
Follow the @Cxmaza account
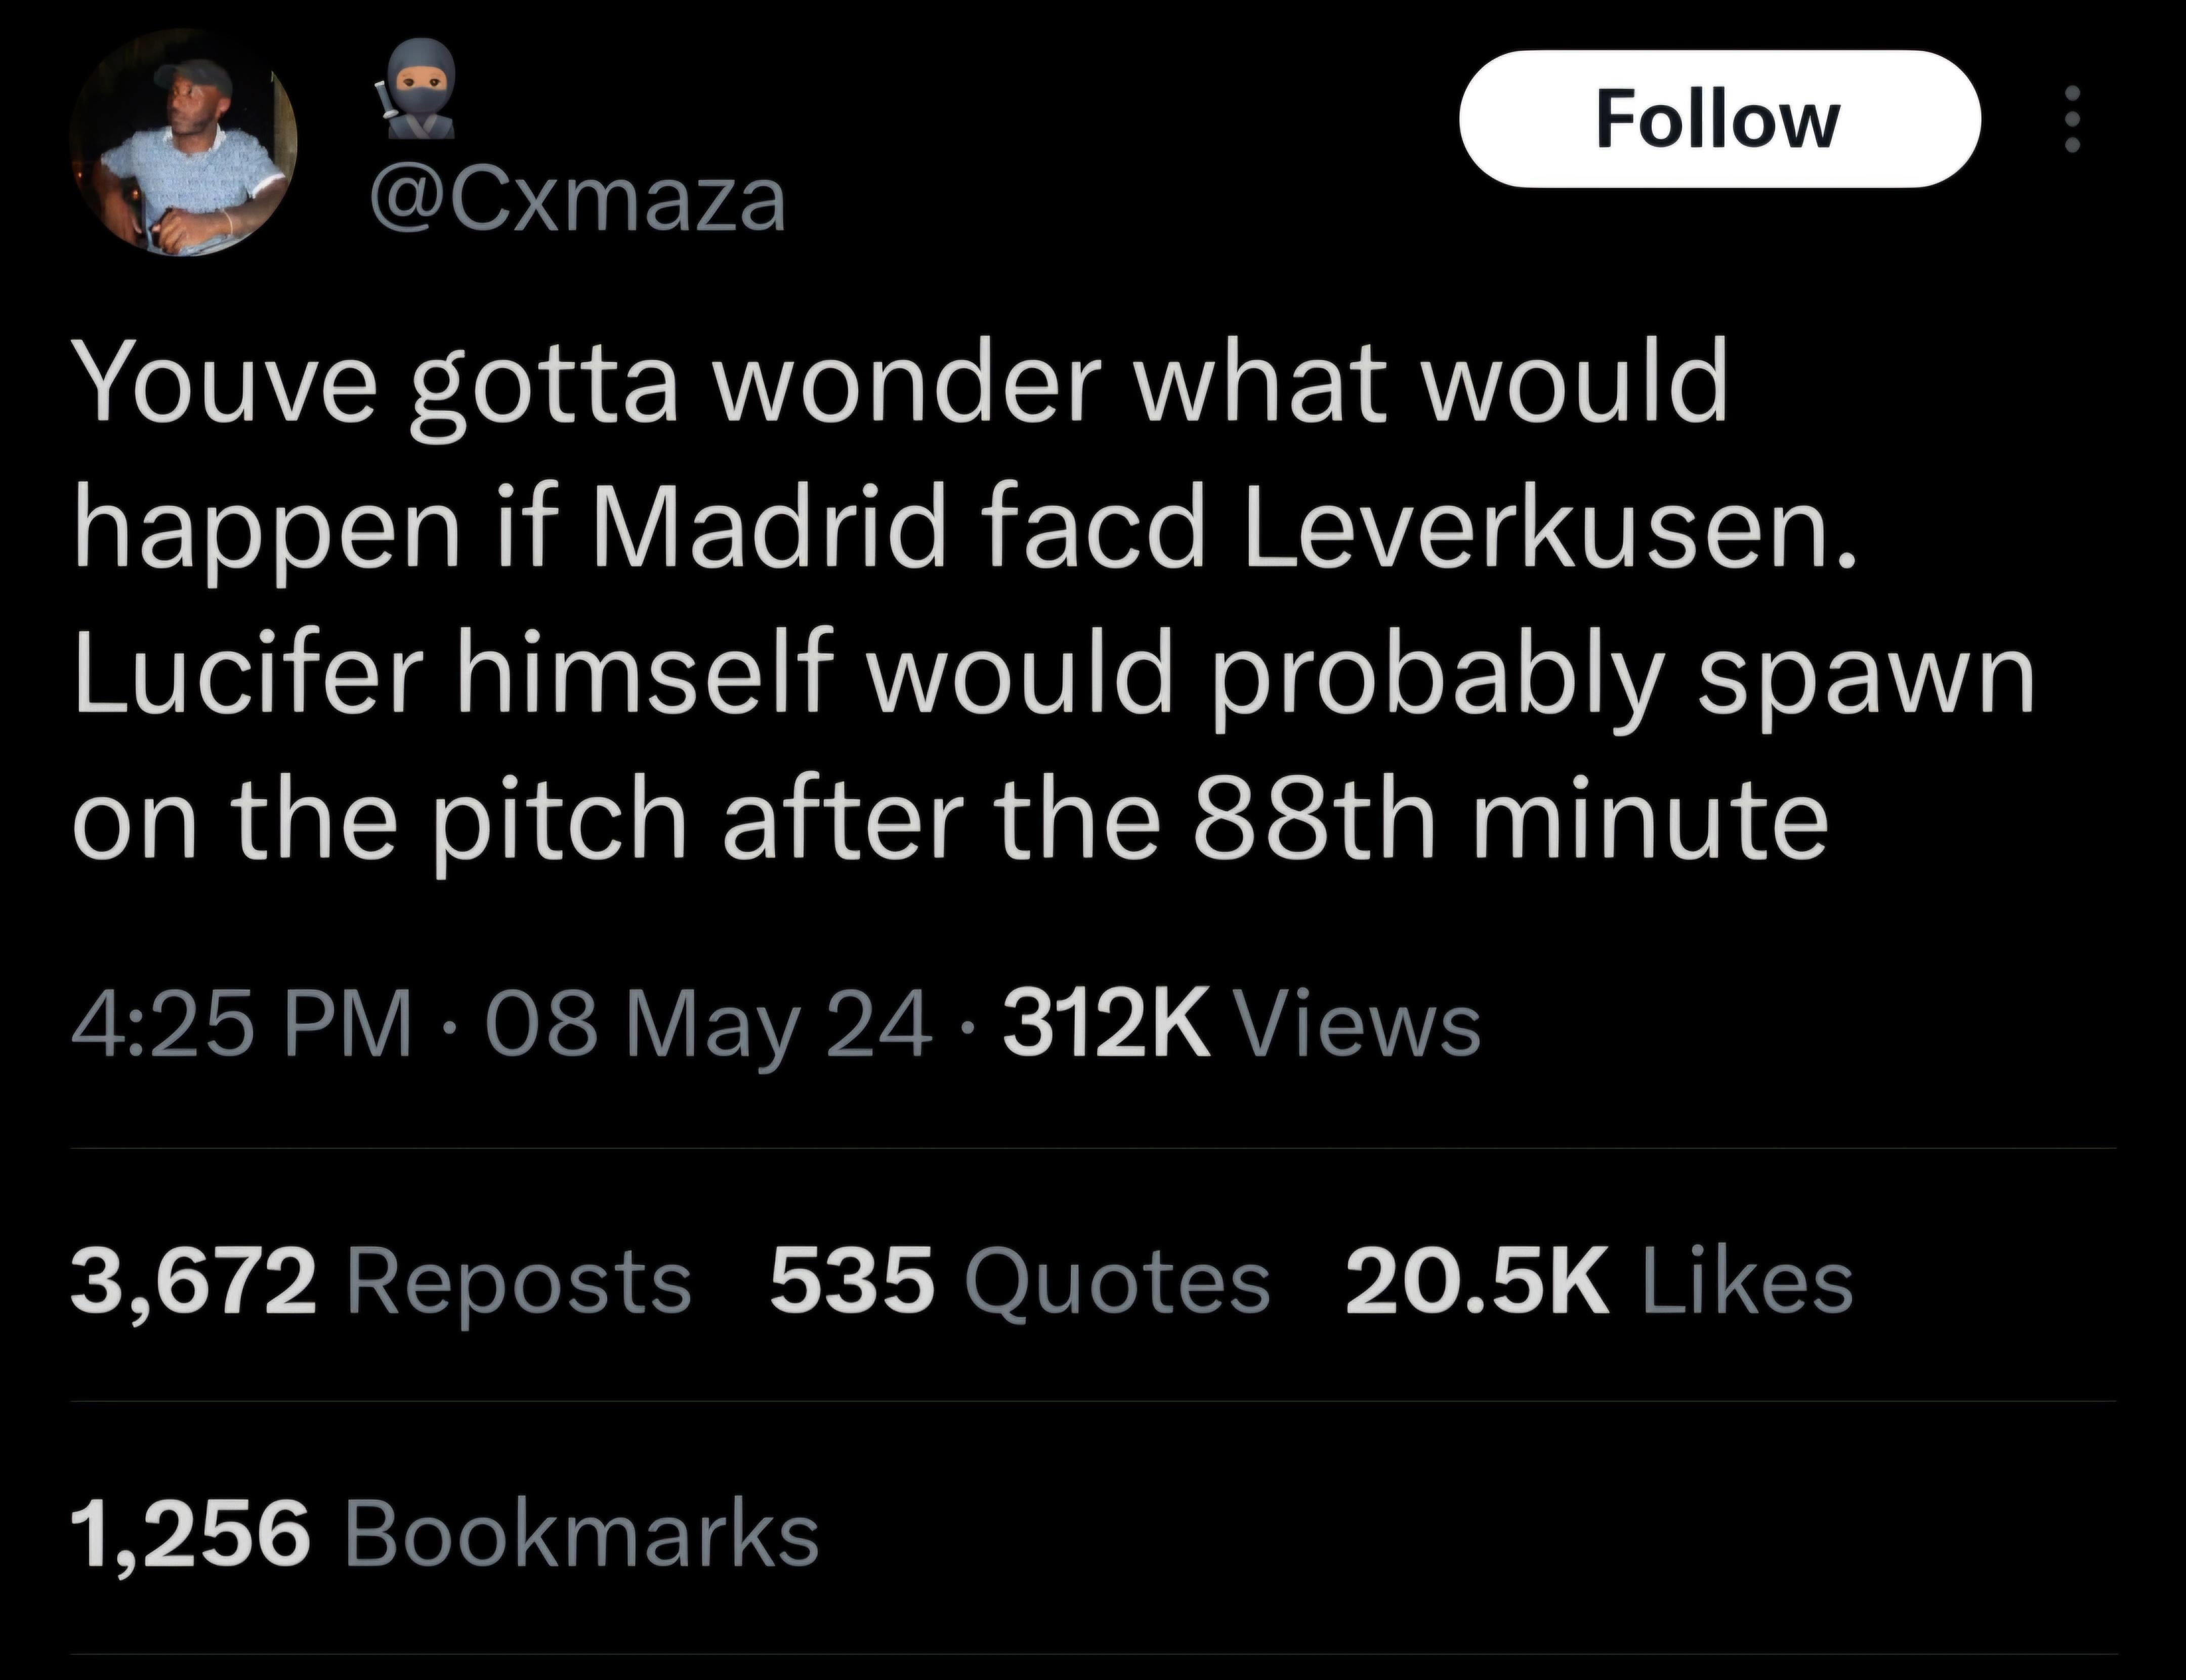point(1718,119)
